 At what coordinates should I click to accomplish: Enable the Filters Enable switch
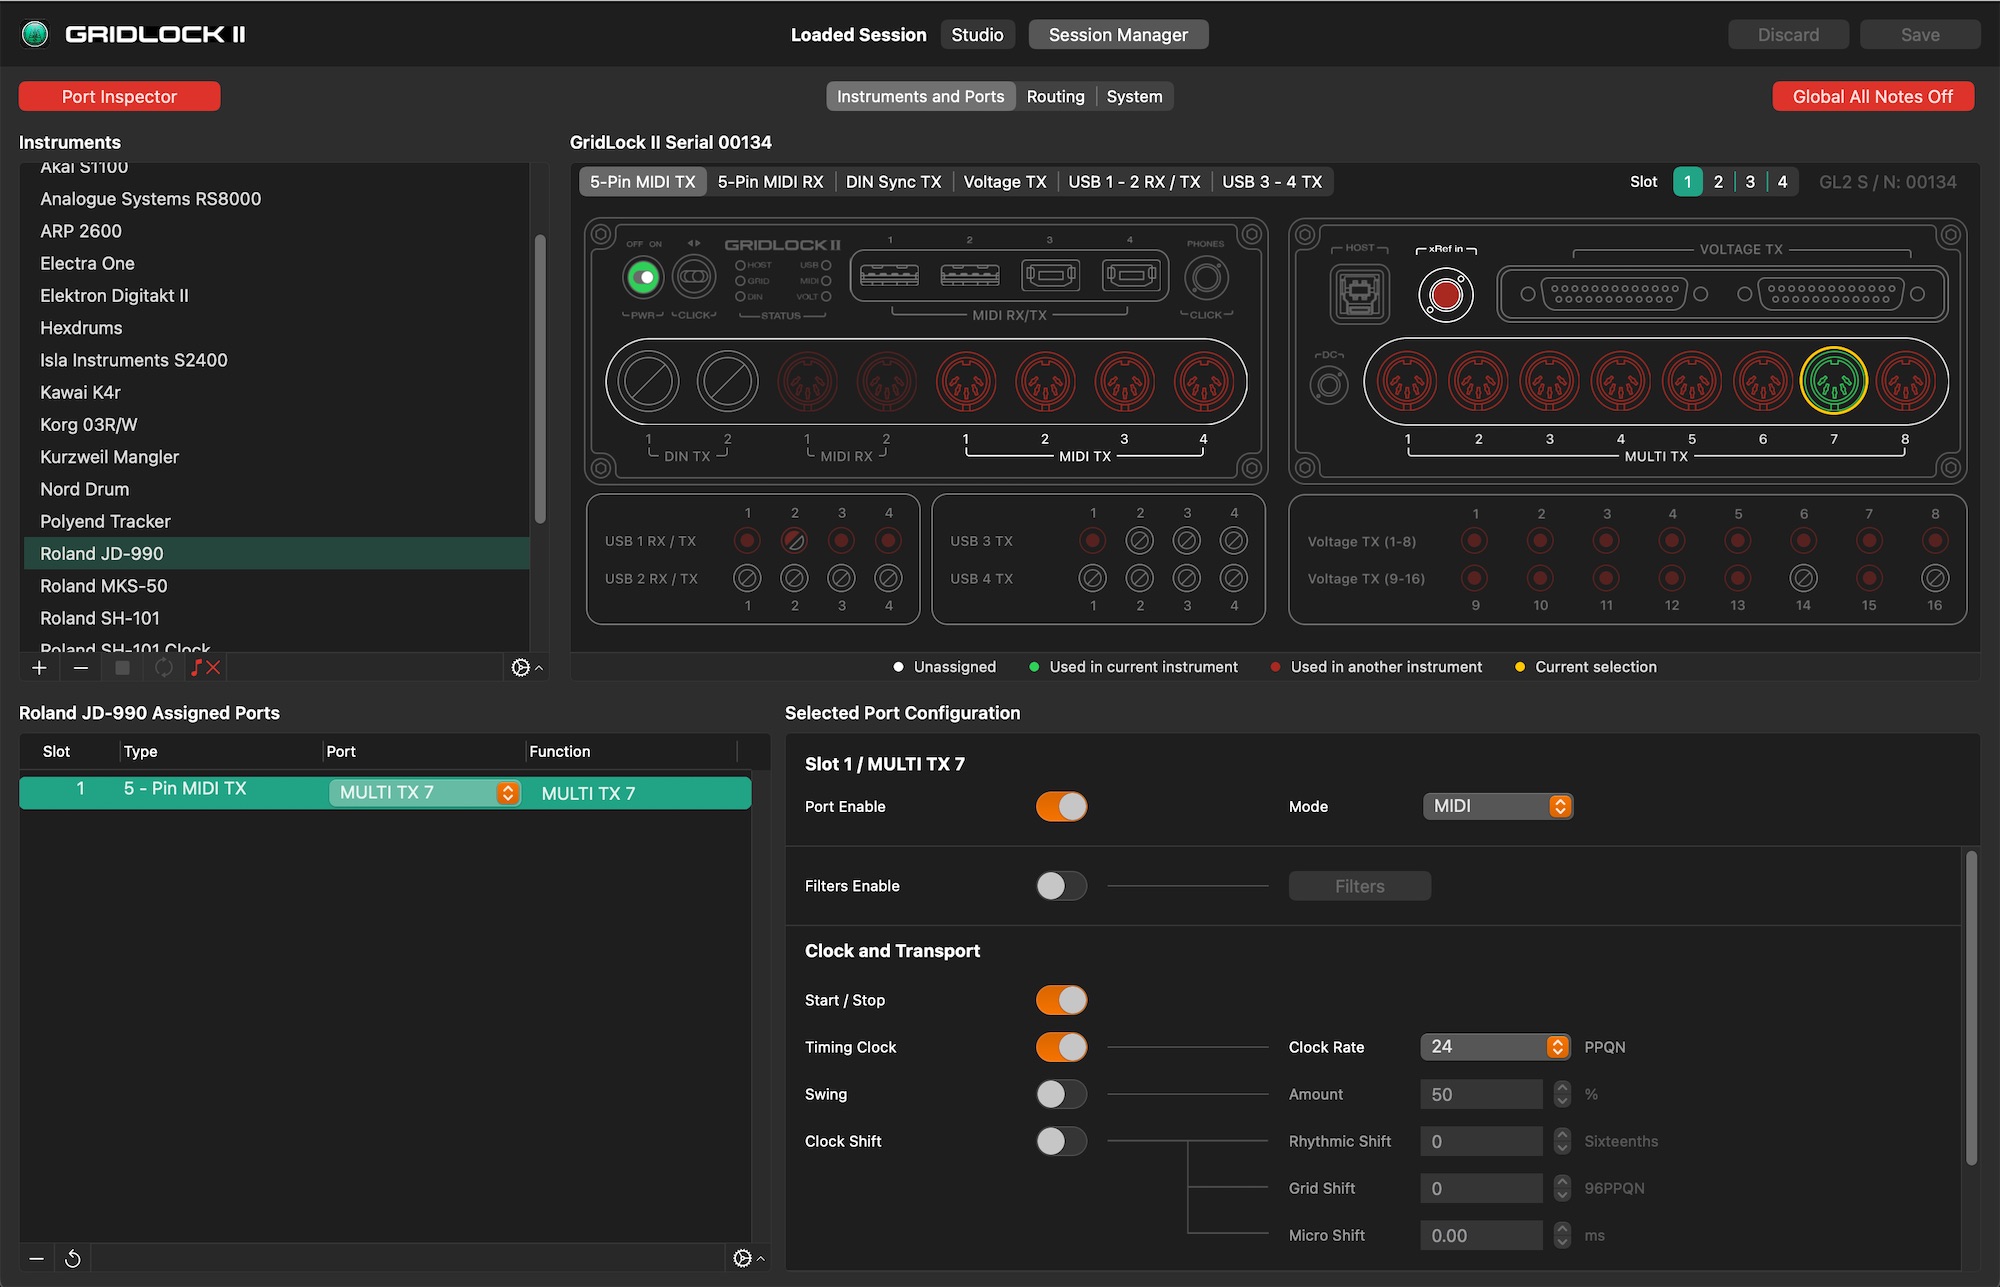[x=1061, y=886]
